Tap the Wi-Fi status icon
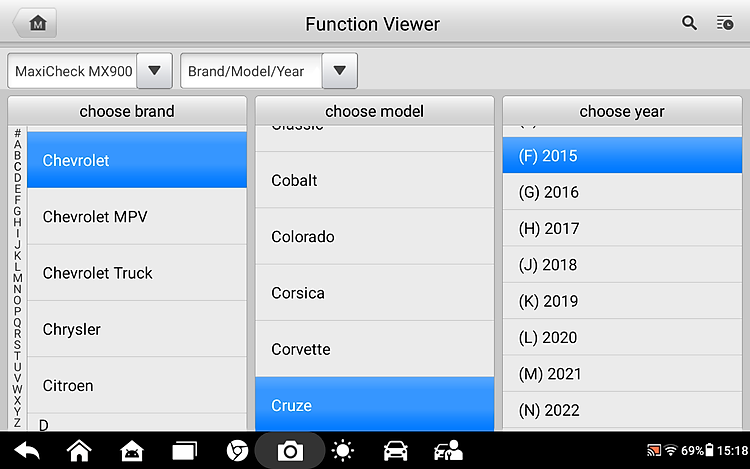 [671, 450]
